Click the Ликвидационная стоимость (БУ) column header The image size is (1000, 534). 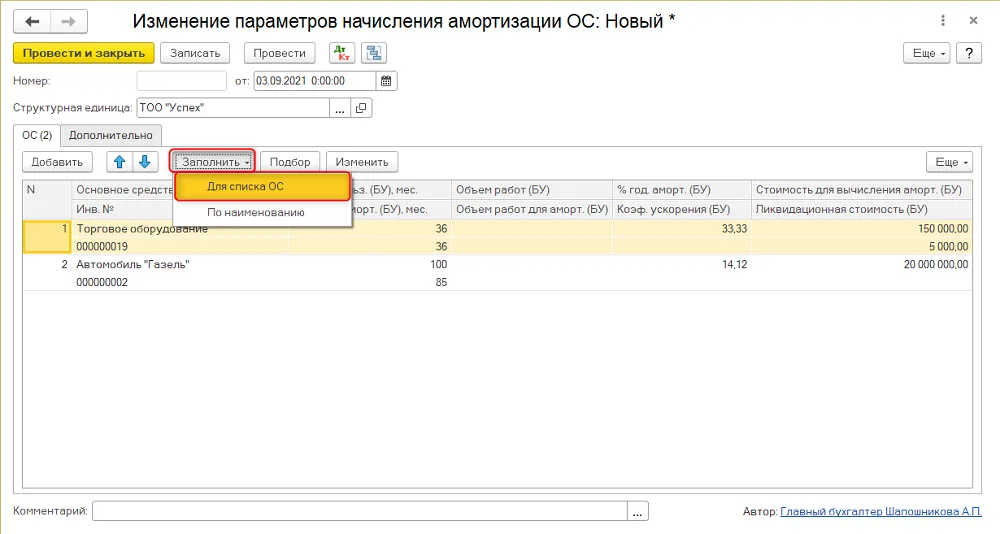[862, 209]
